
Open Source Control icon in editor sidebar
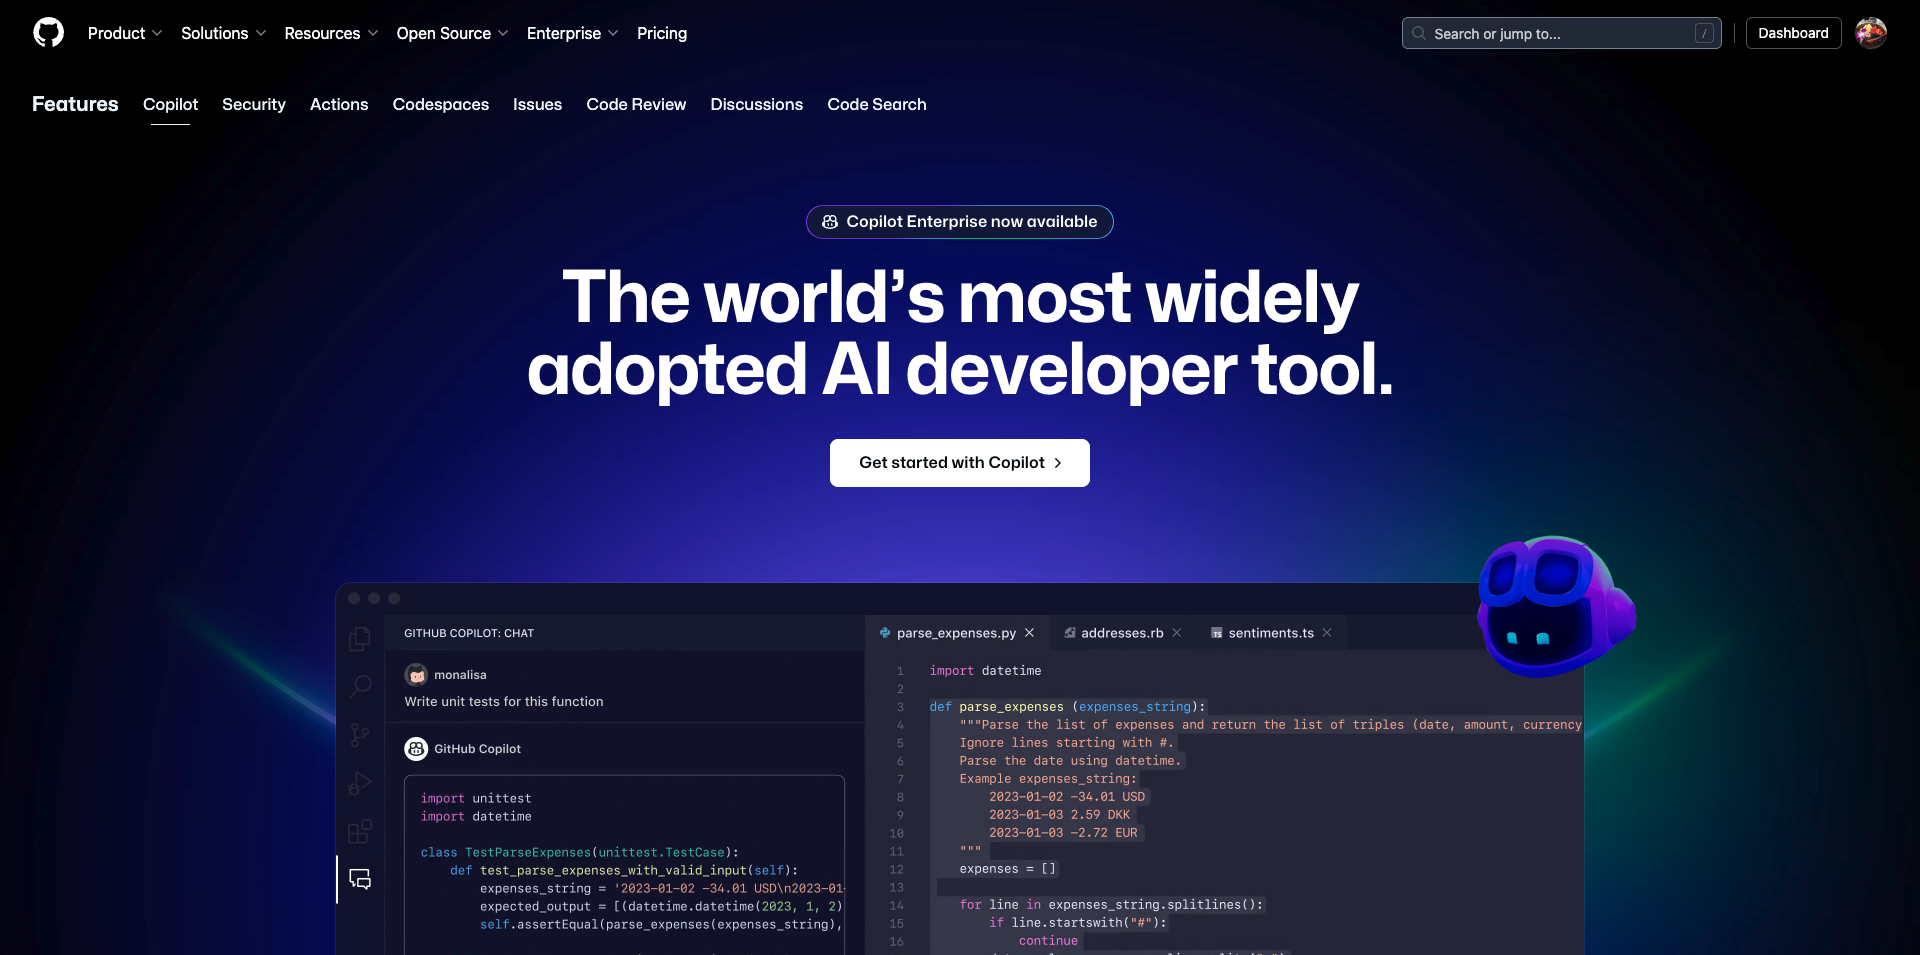tap(360, 735)
